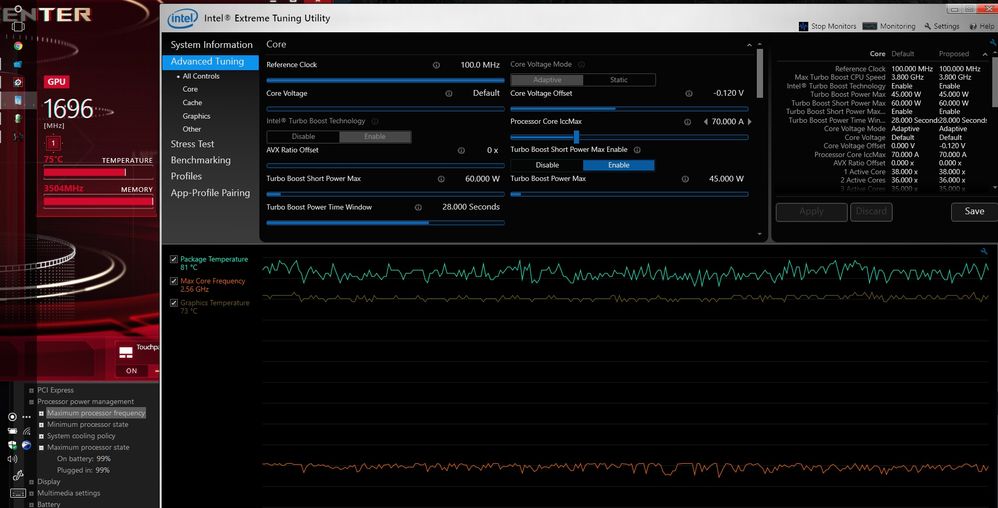Disable Turbo Boost Short Power Max
998x508 pixels.
(x=547, y=165)
